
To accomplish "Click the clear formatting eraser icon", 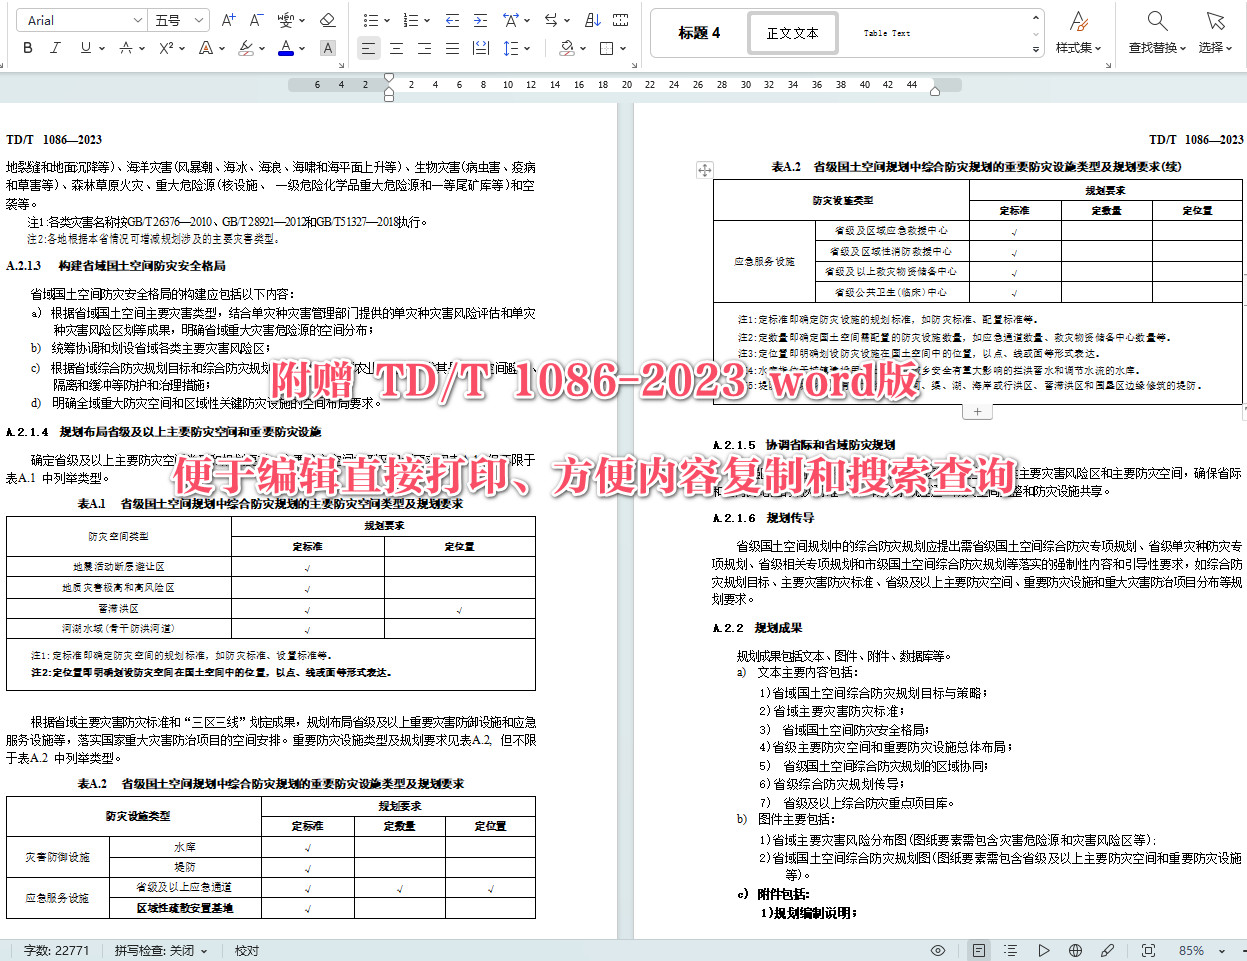I will click(328, 21).
